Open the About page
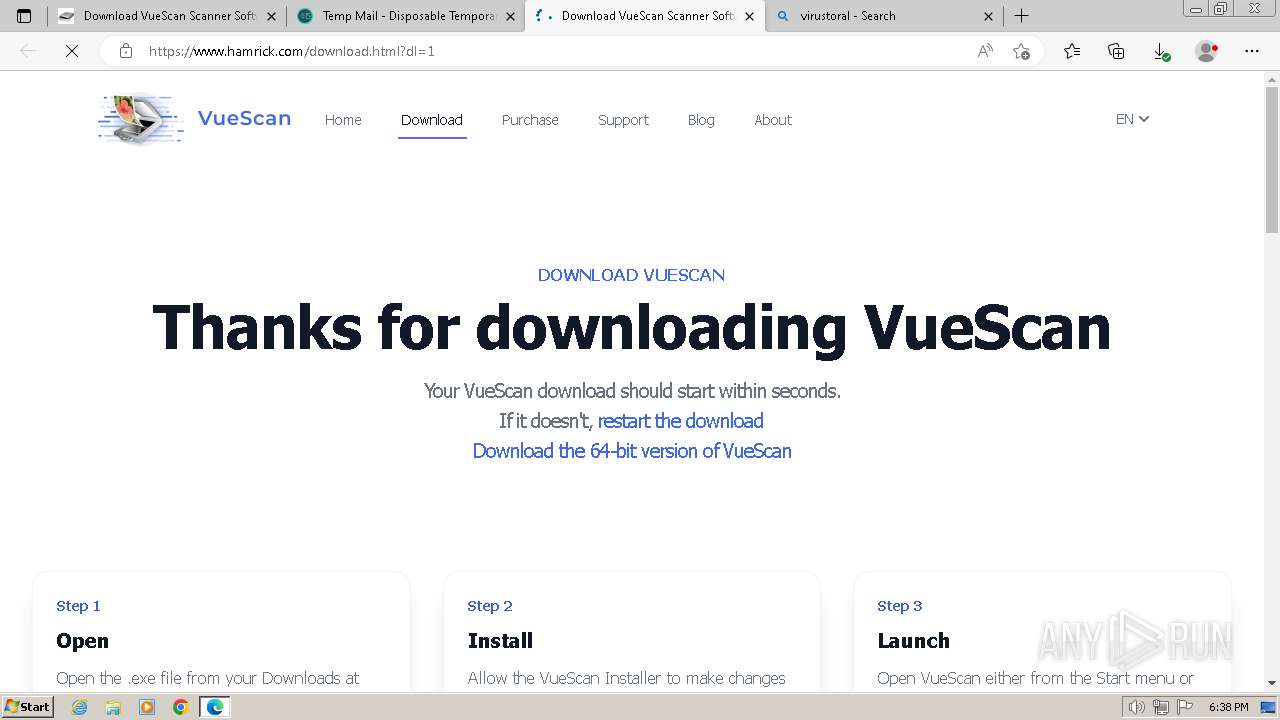 [773, 120]
